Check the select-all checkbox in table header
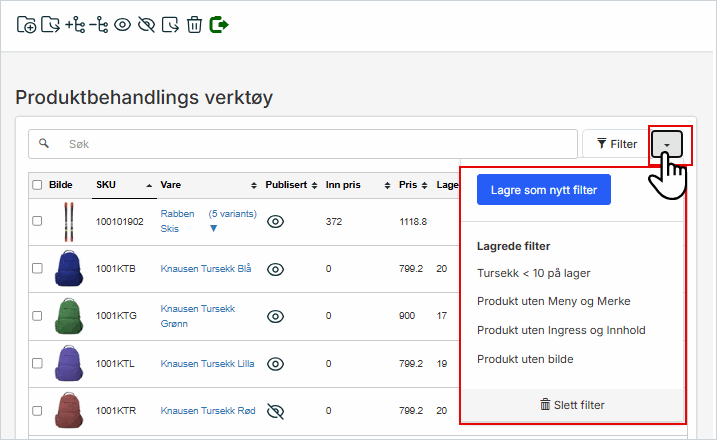This screenshot has width=717, height=440. click(37, 185)
